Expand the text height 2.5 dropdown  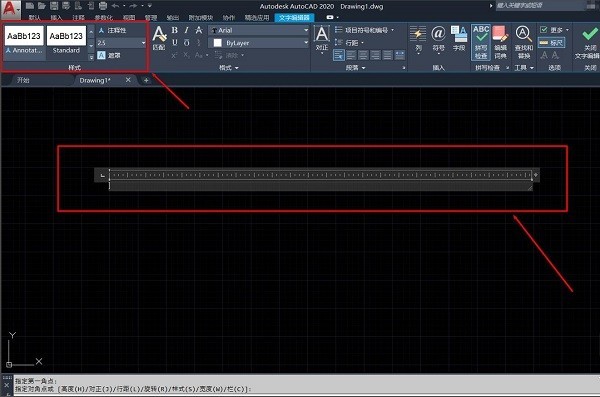click(x=121, y=43)
